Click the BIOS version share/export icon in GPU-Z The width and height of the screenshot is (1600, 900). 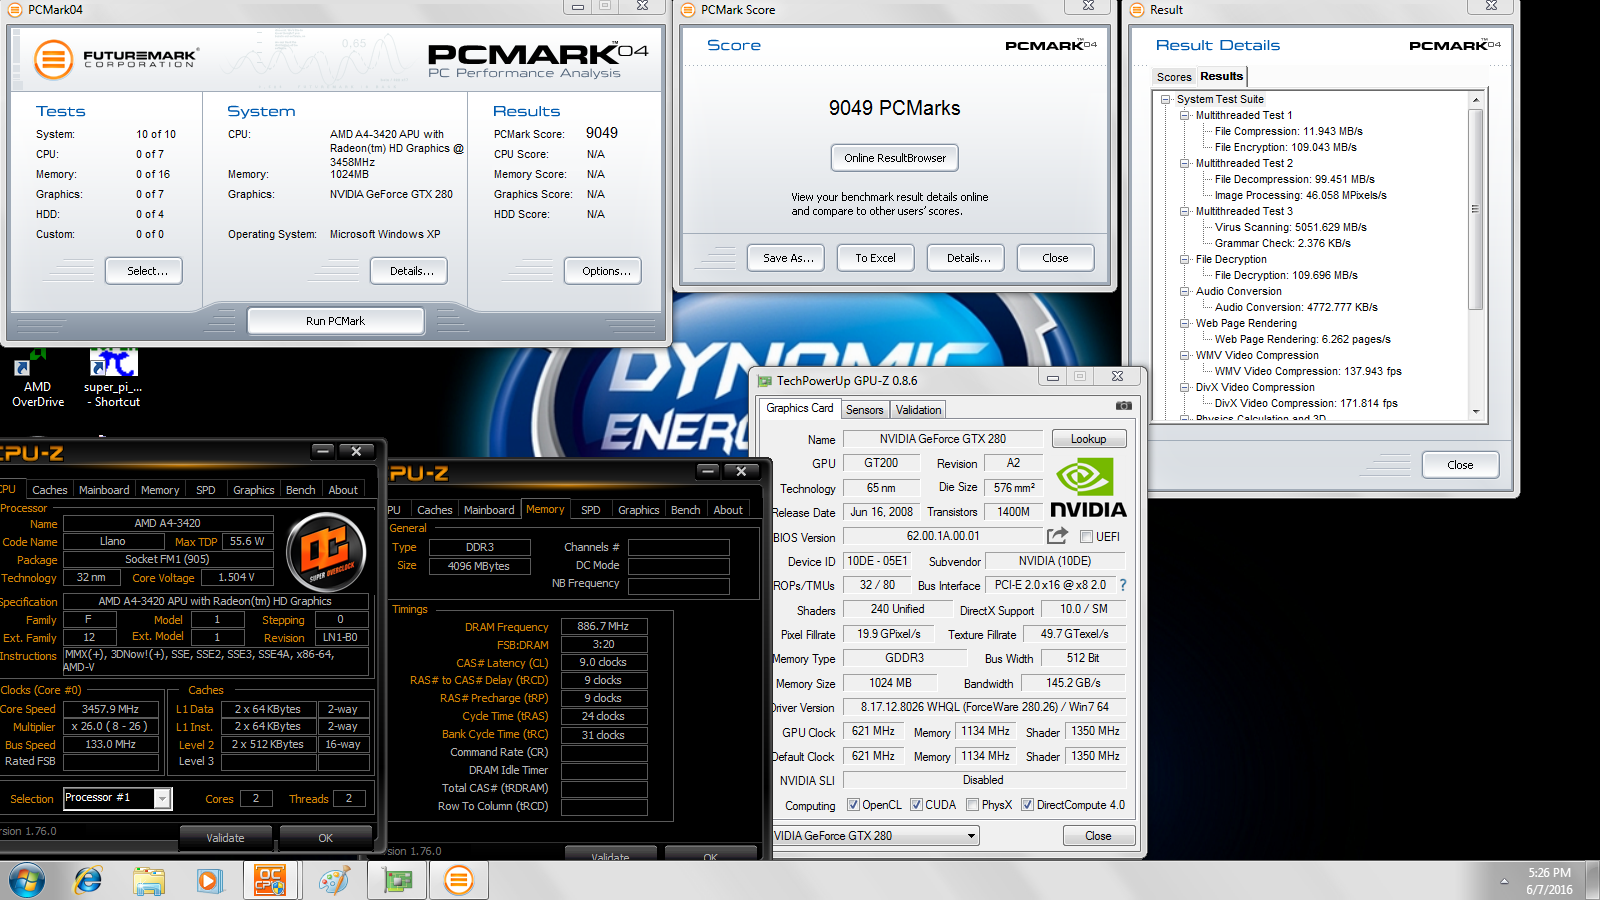pos(1057,536)
